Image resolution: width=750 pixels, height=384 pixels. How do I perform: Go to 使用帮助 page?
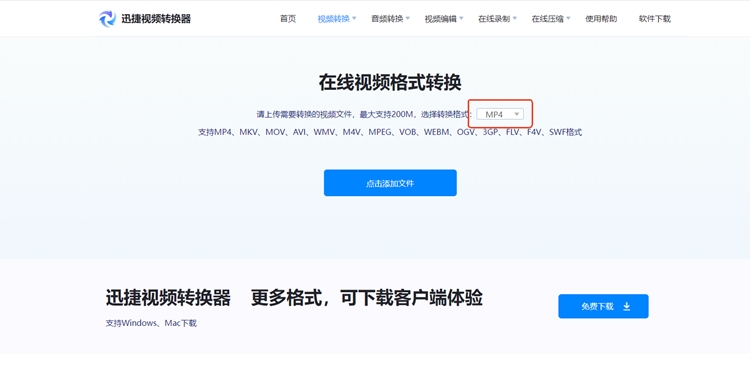coord(601,19)
